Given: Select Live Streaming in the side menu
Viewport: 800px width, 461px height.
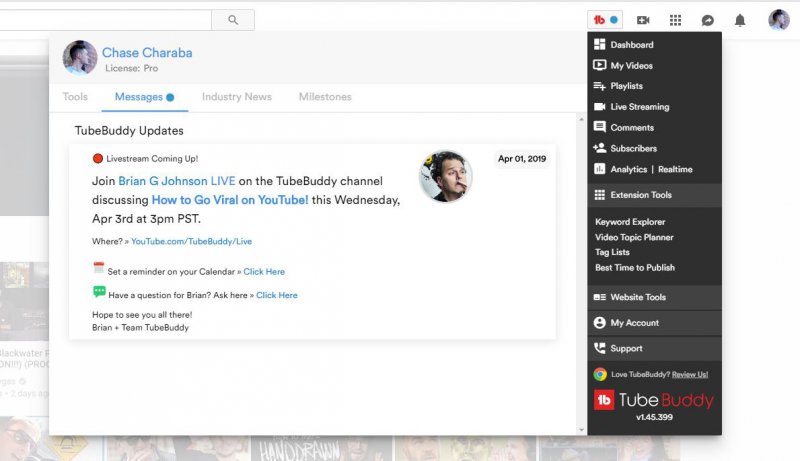Looking at the screenshot, I should coord(639,107).
